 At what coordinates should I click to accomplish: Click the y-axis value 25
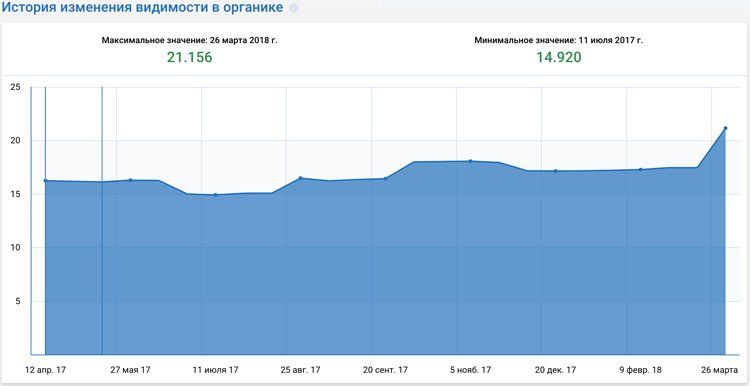coord(15,87)
